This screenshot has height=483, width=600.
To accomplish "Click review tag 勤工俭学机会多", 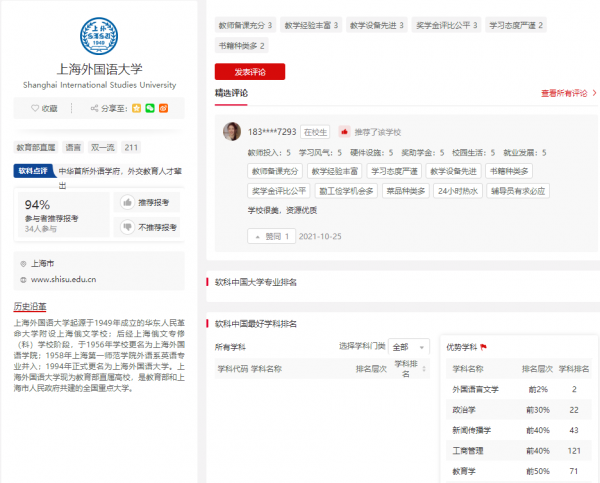I will click(346, 191).
